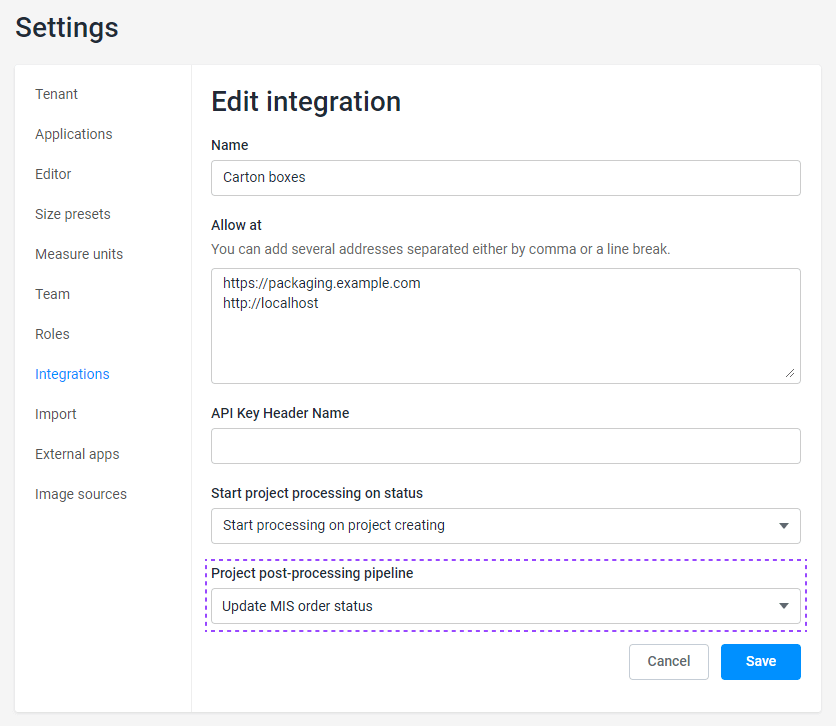Click the Settings page title

[67, 28]
